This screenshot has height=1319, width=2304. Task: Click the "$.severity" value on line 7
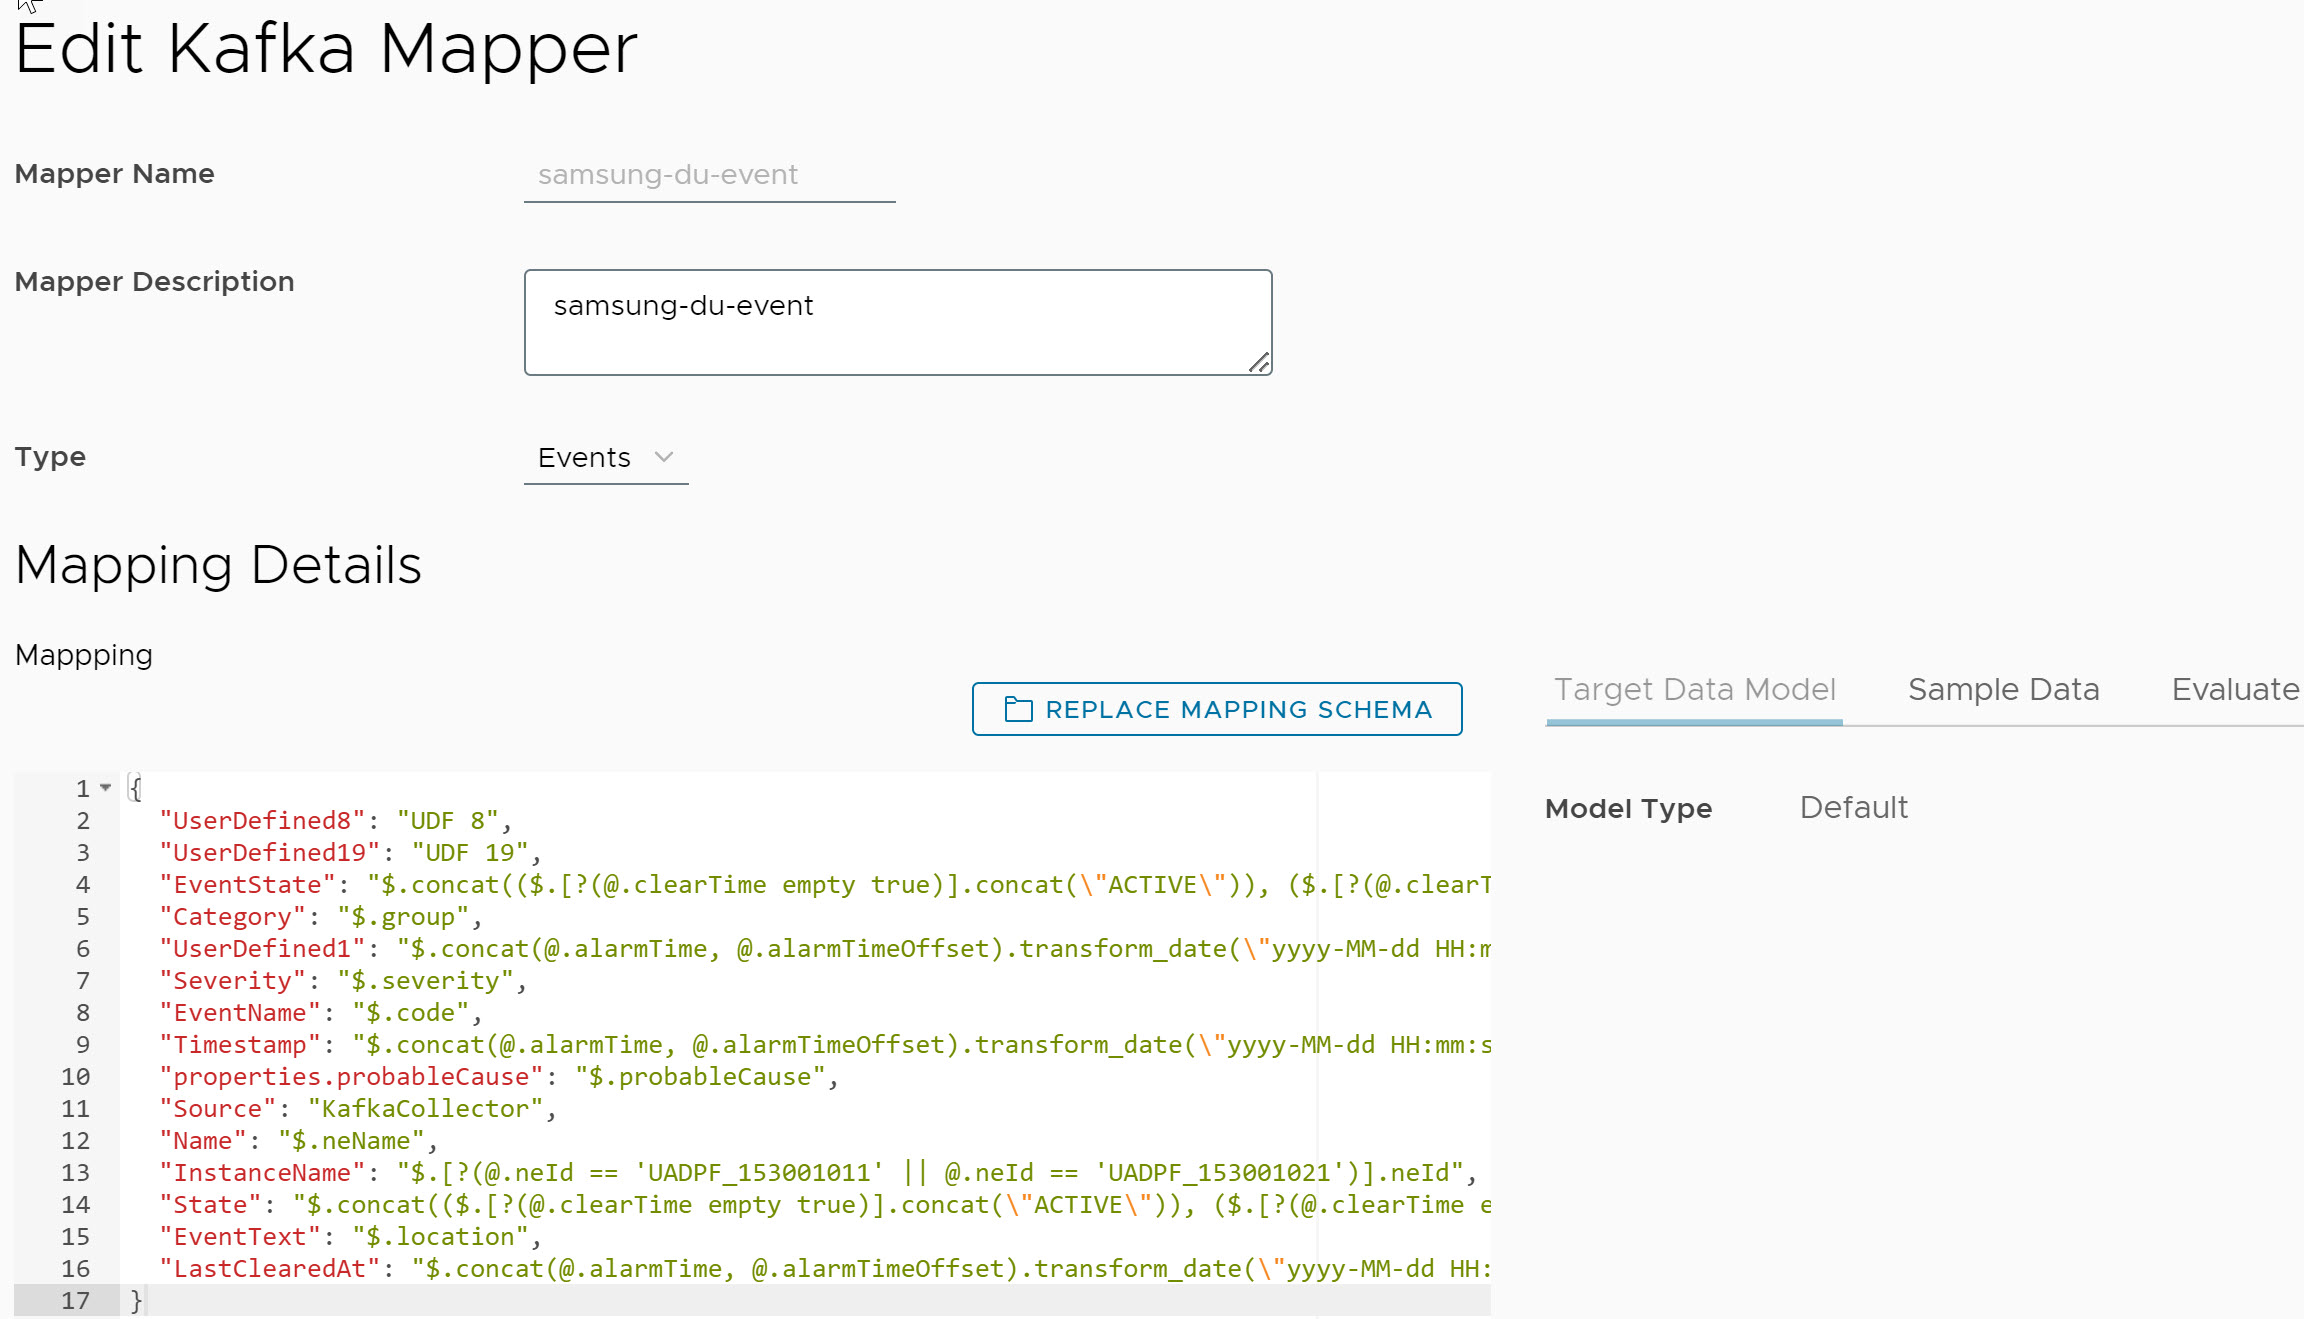point(426,981)
